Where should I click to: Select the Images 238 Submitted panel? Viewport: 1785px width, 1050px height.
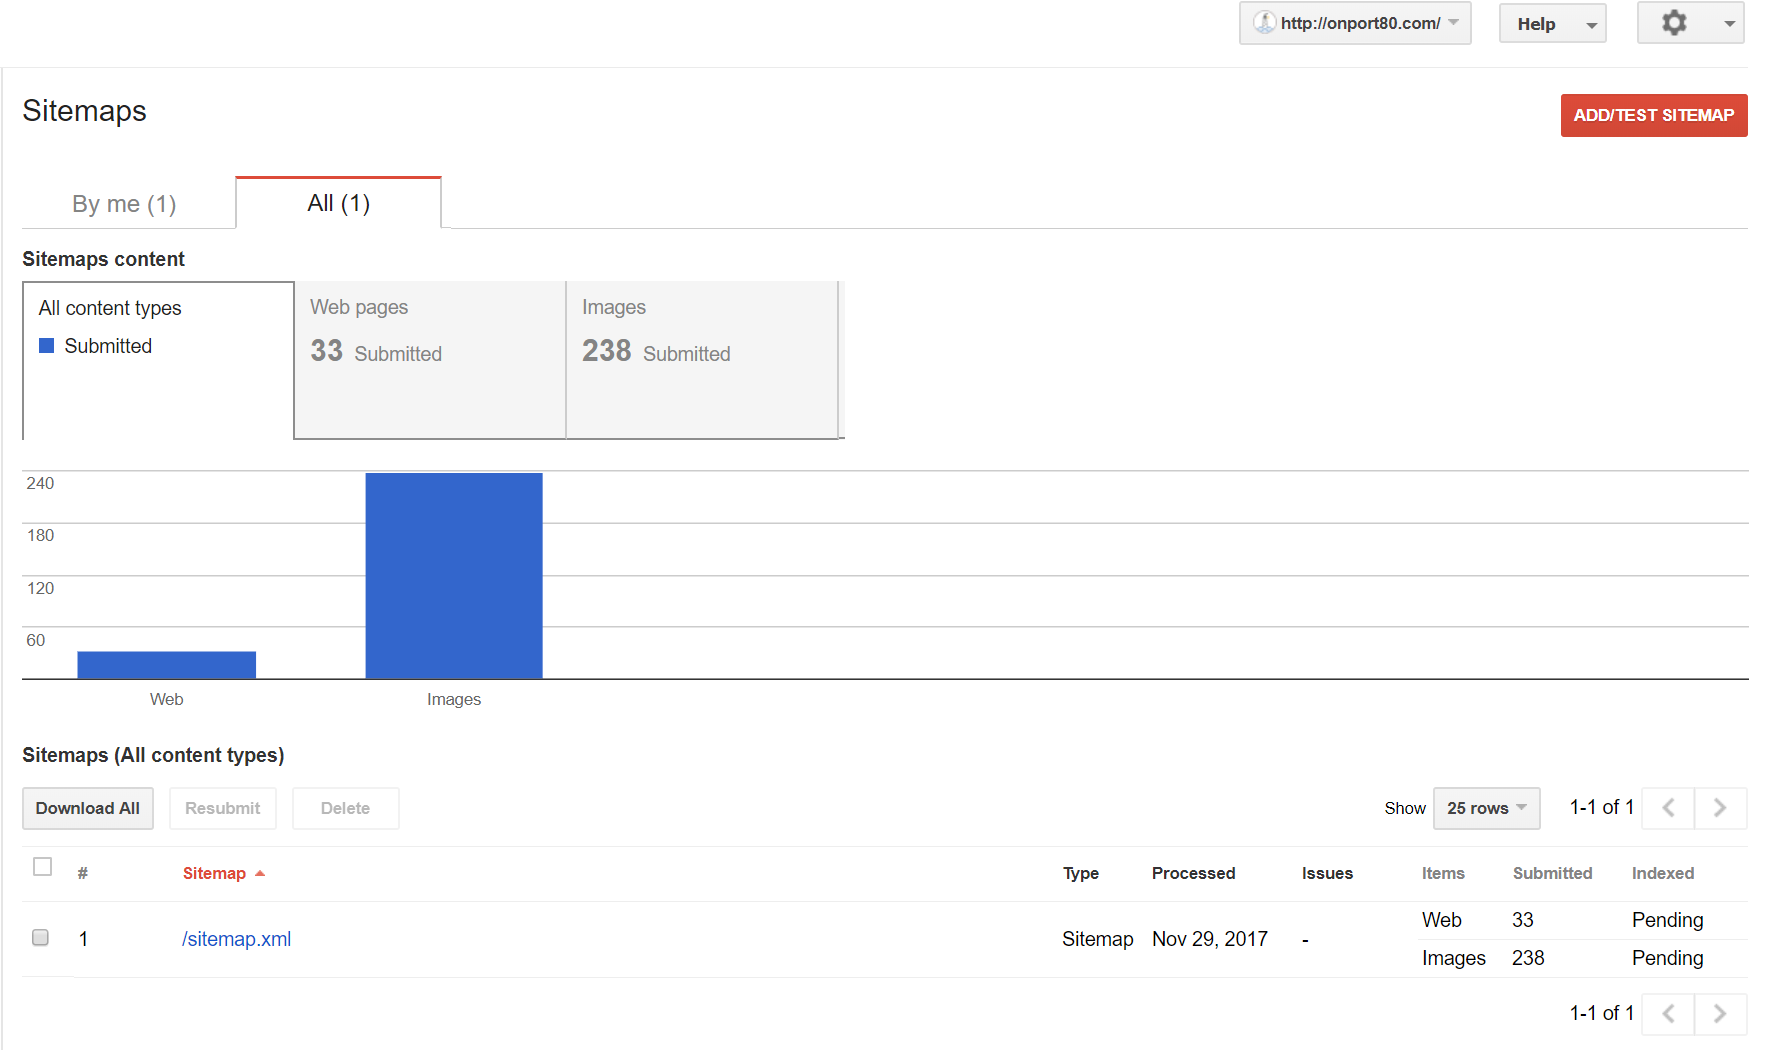coord(702,360)
